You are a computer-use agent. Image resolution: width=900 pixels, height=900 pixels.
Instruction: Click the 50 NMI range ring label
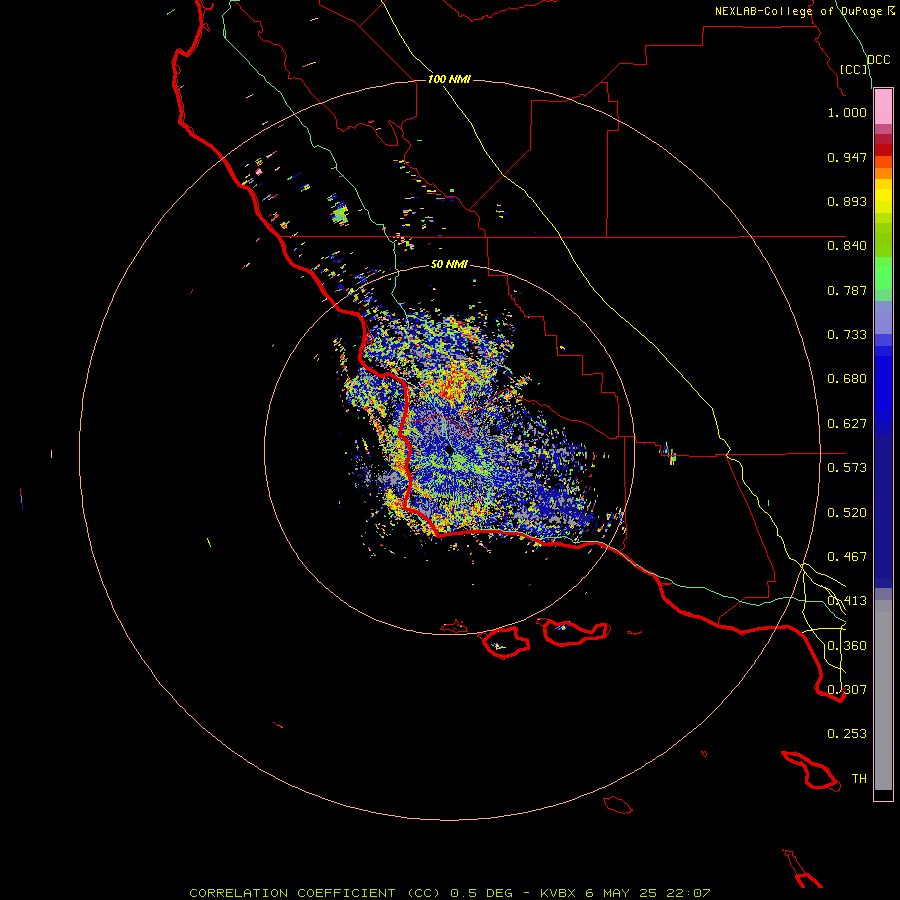tap(449, 264)
